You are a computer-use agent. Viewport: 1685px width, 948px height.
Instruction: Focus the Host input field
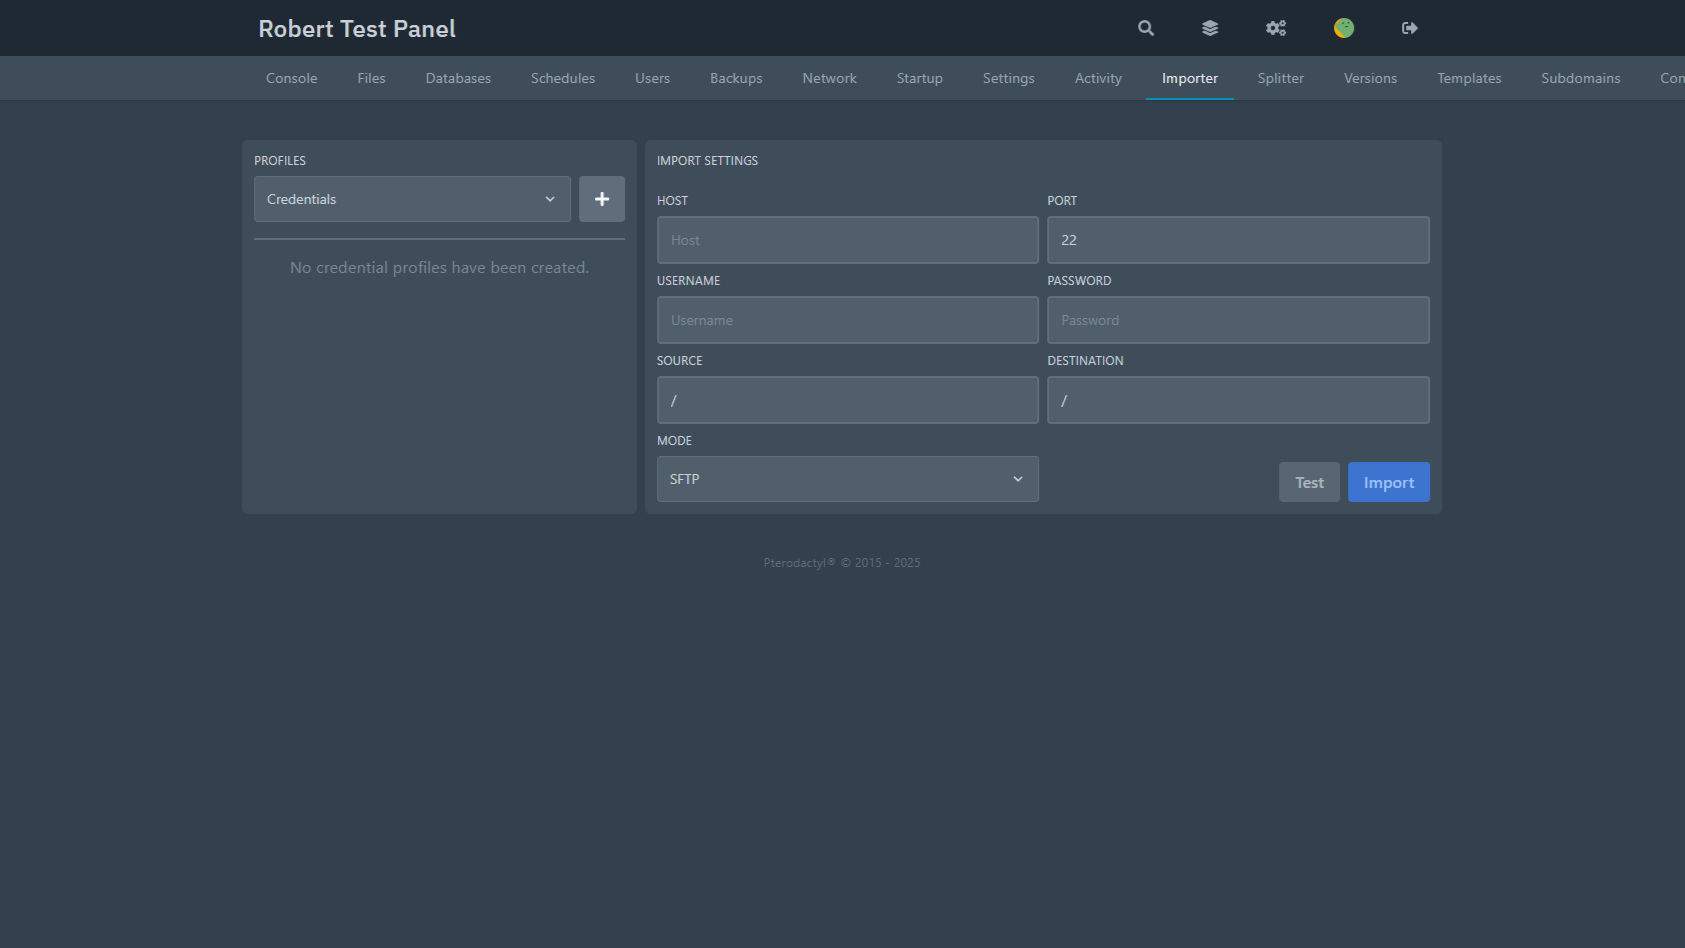tap(847, 240)
